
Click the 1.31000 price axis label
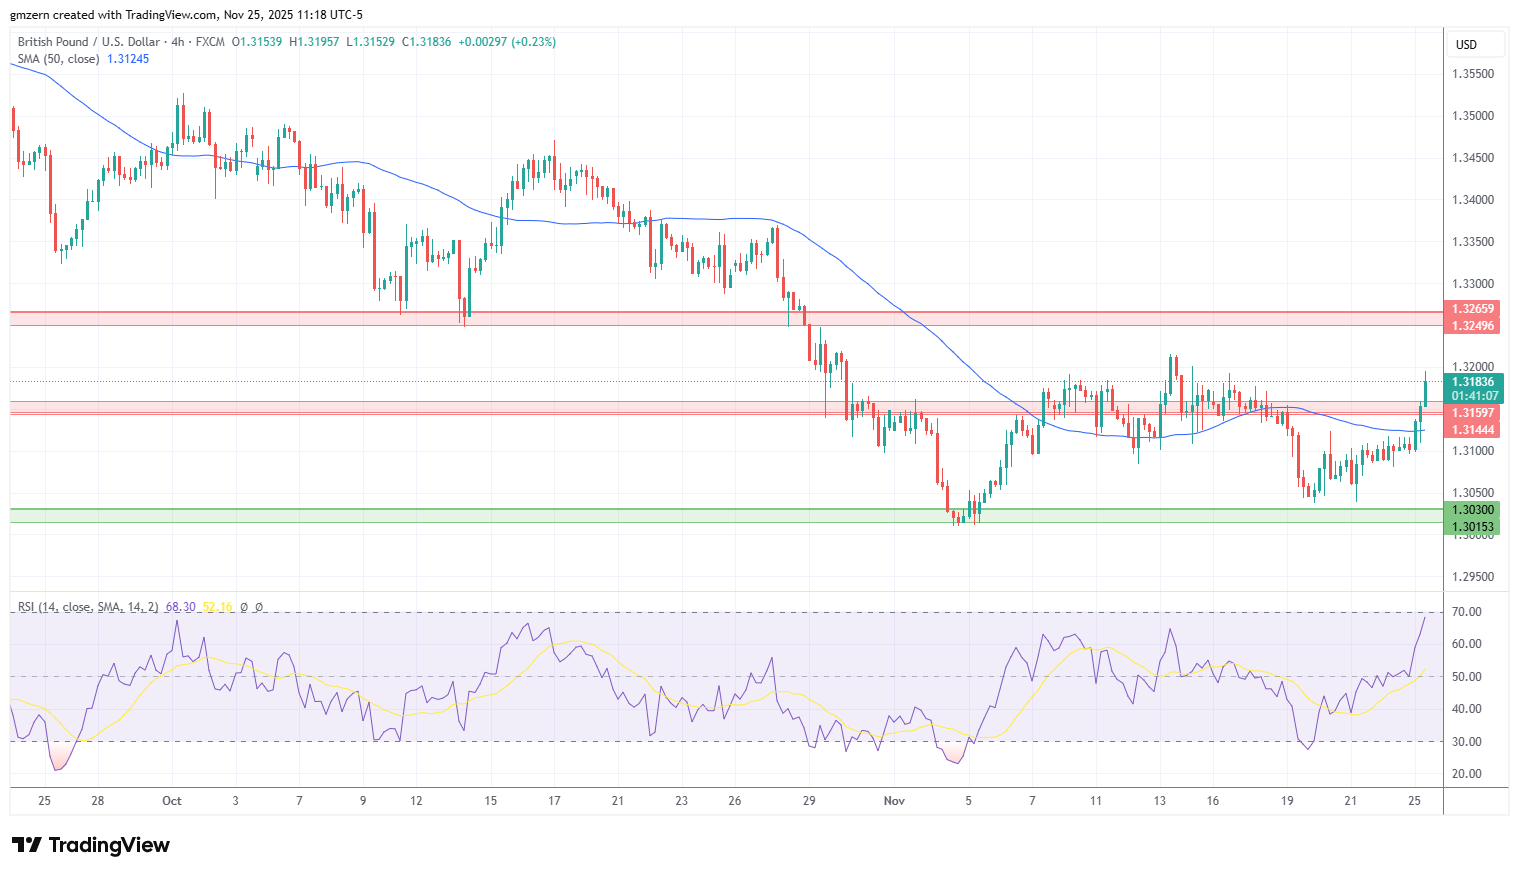coord(1473,451)
